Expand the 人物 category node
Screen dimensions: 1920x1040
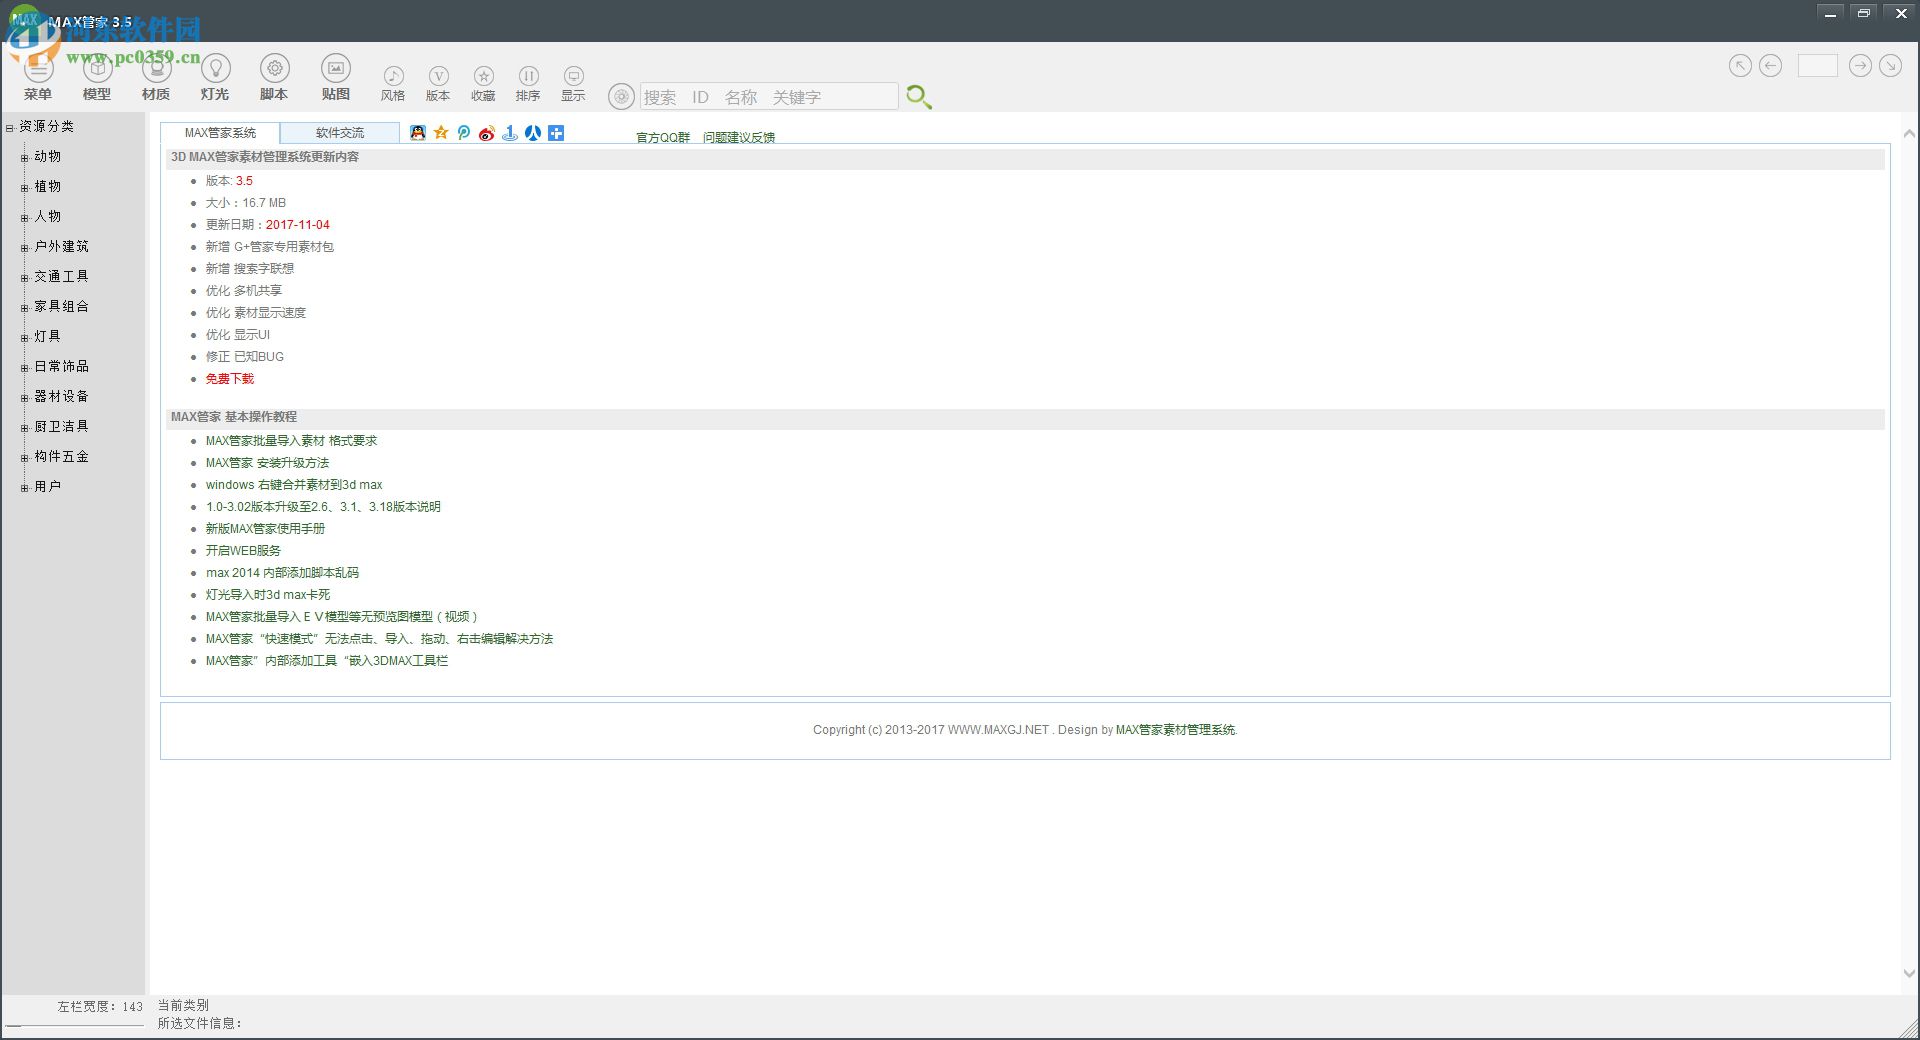click(24, 218)
